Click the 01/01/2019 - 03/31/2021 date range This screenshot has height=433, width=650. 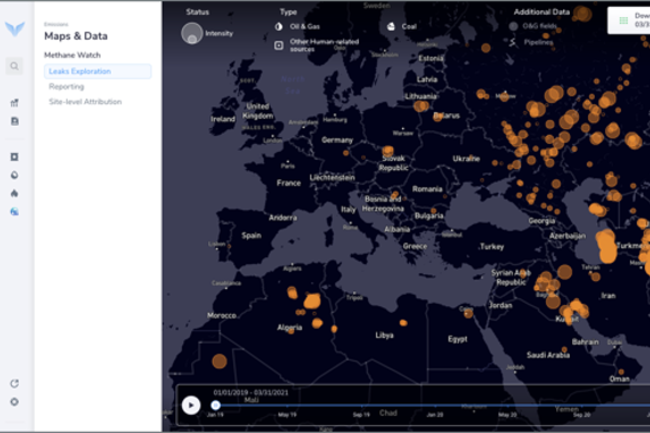click(x=251, y=392)
